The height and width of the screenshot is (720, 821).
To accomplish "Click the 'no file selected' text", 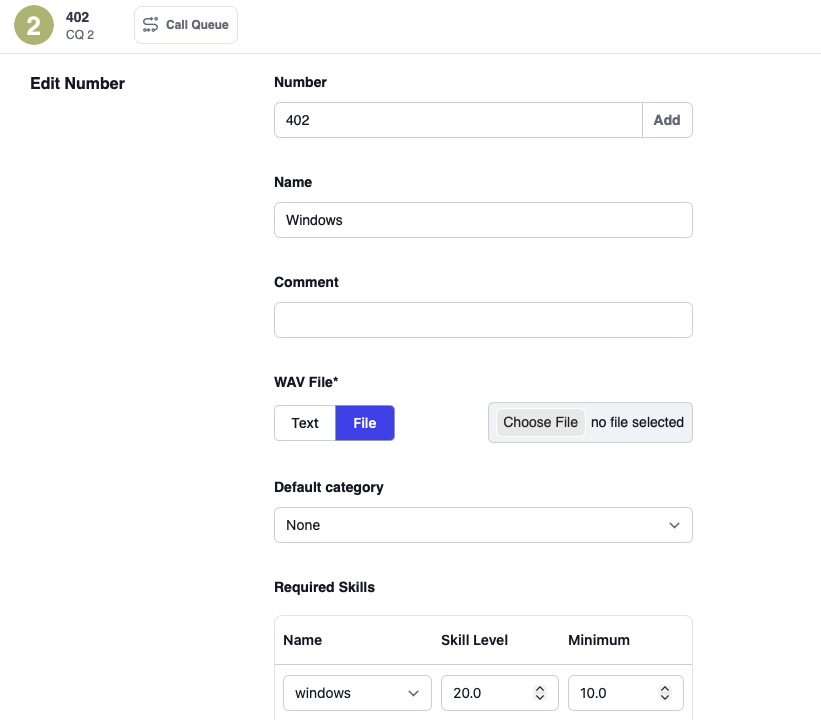I will pos(637,422).
